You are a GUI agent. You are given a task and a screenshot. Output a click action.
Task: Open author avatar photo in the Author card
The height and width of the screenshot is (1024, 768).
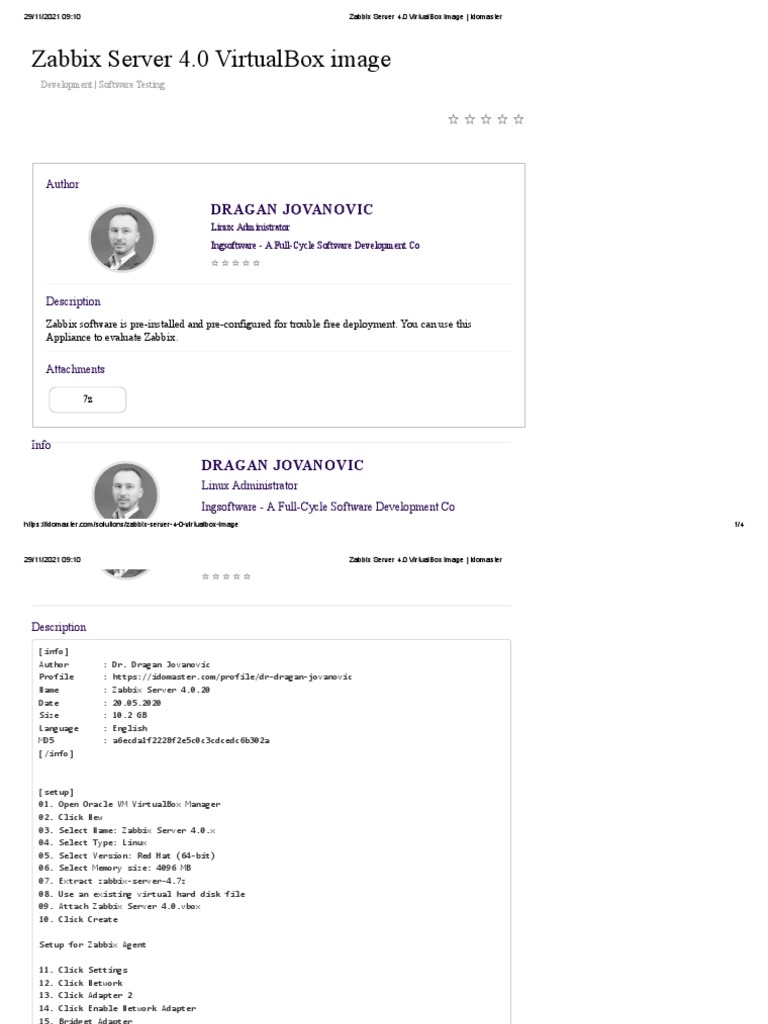coord(123,238)
